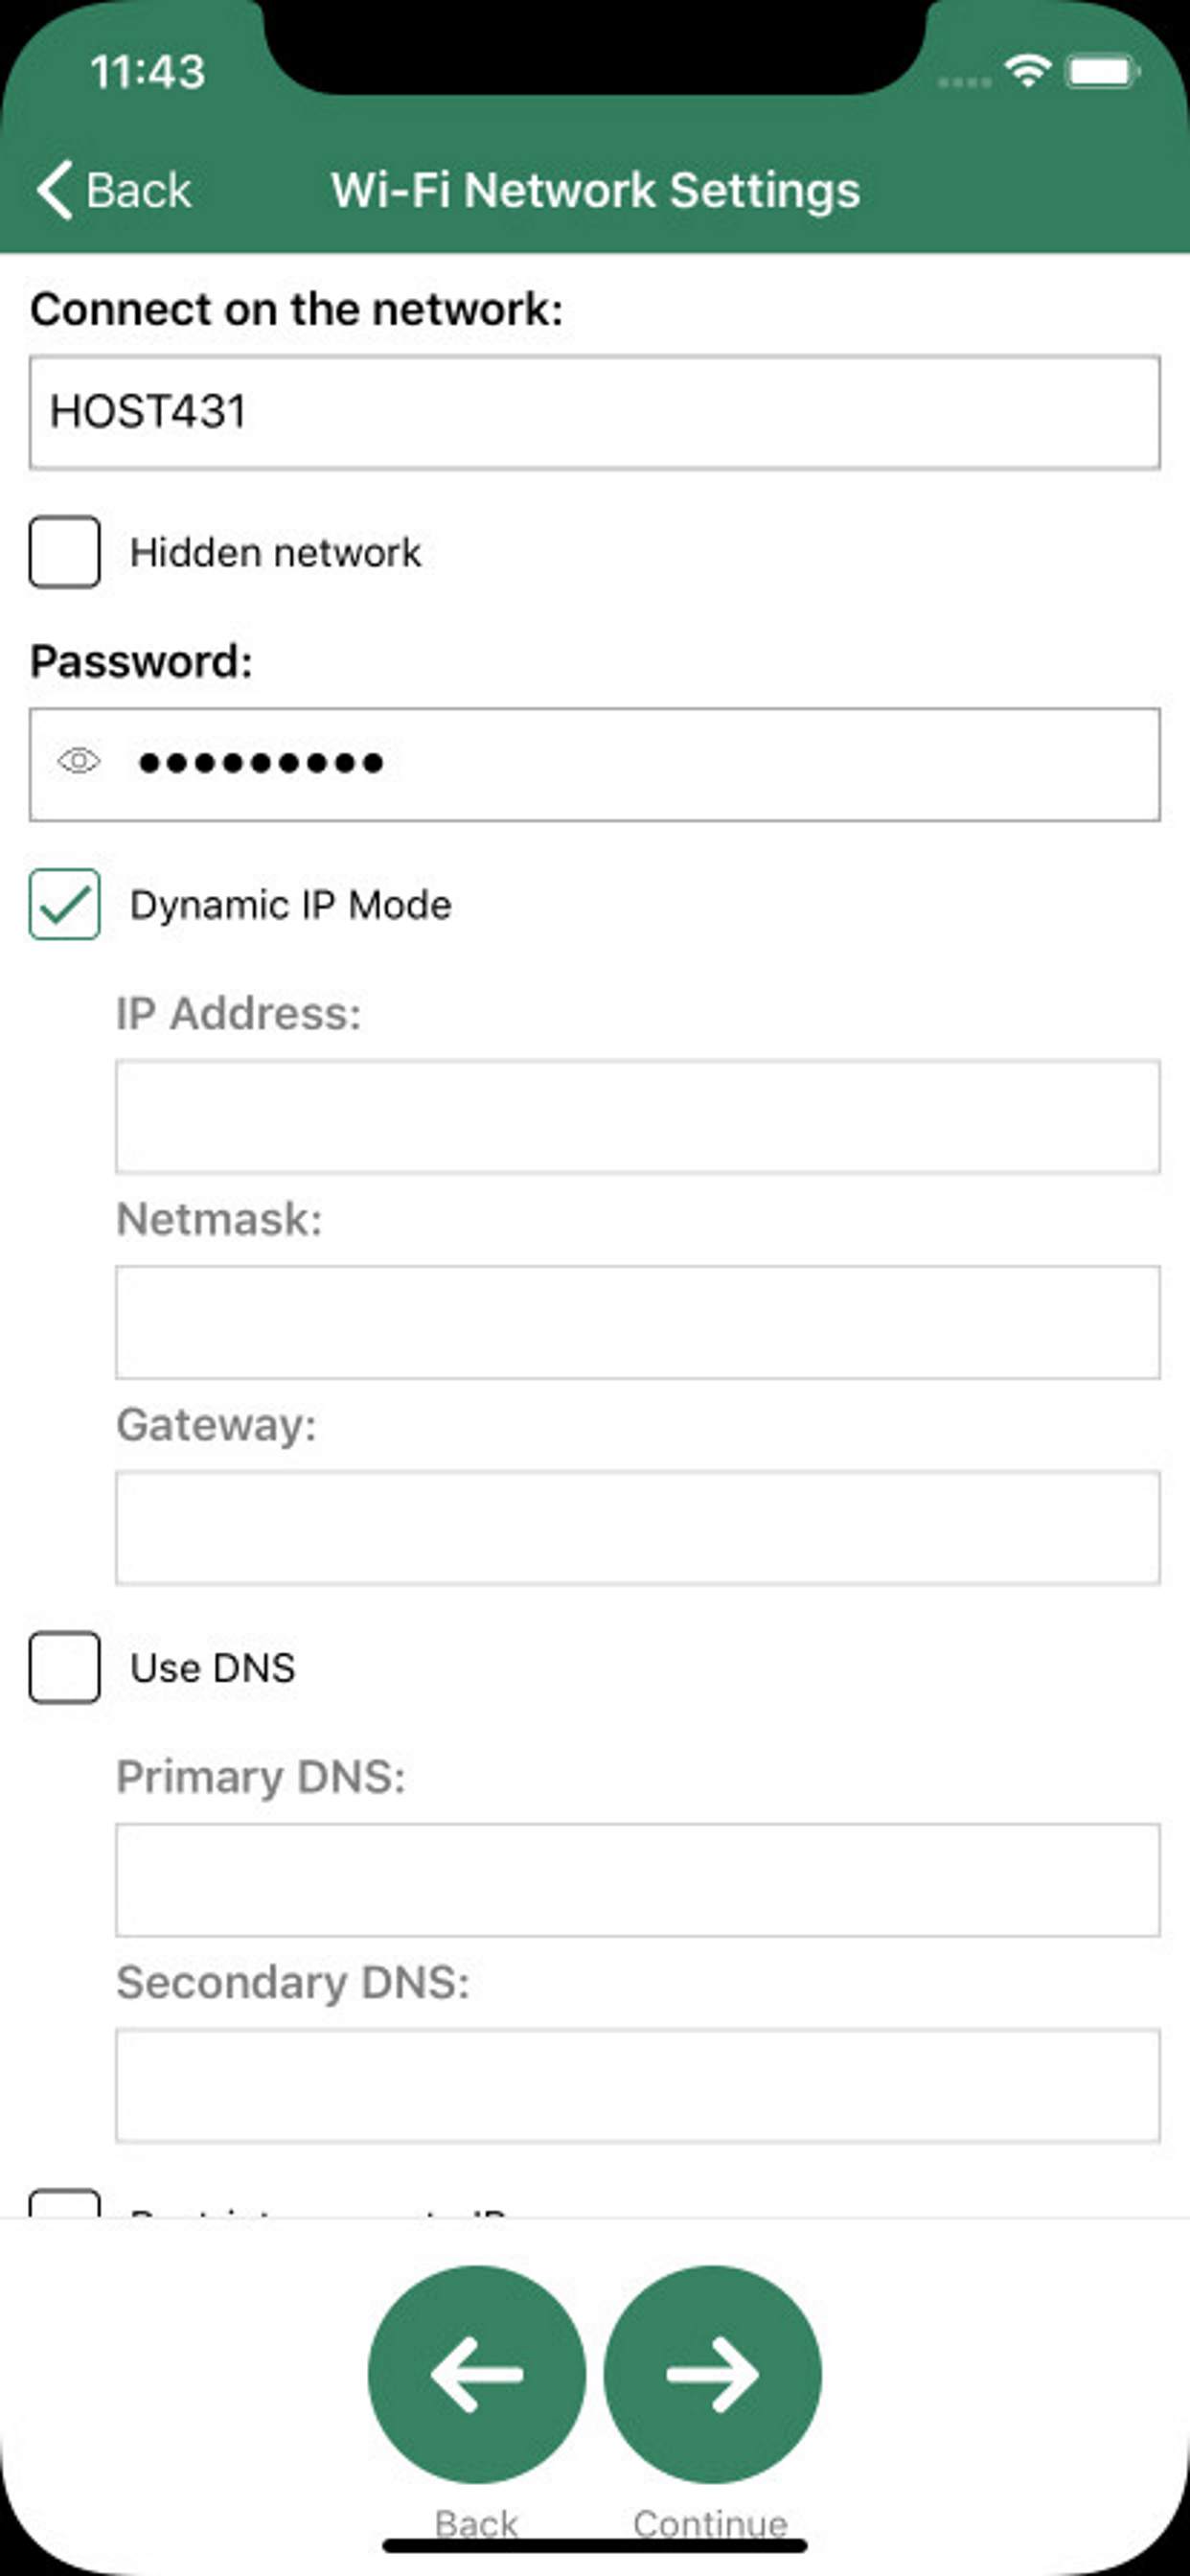Tap the battery indicator icon
Image resolution: width=1190 pixels, height=2576 pixels.
coord(1102,72)
